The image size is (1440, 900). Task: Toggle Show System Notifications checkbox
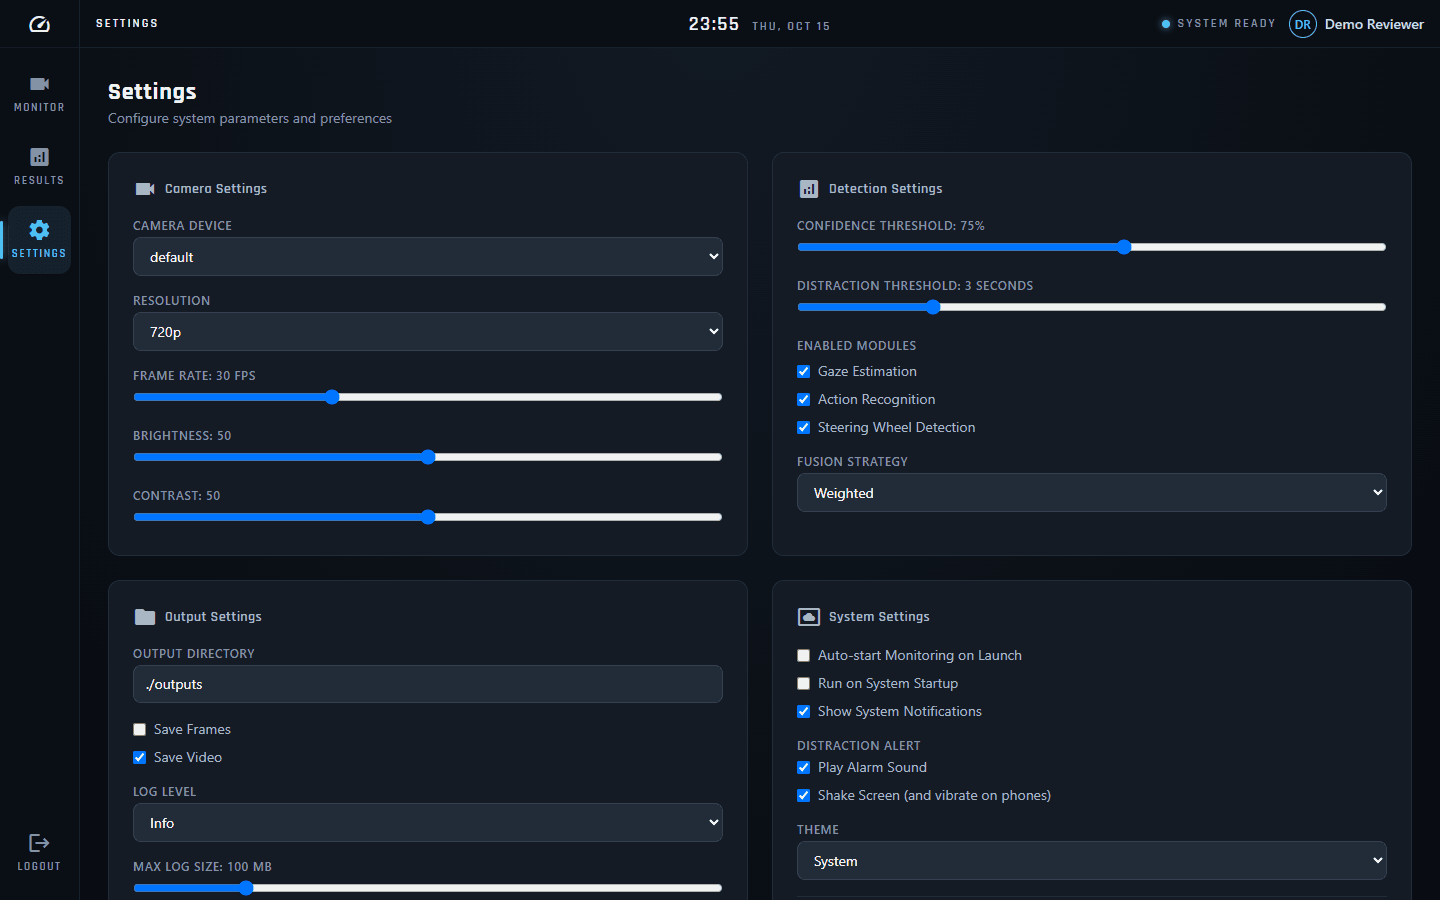804,712
